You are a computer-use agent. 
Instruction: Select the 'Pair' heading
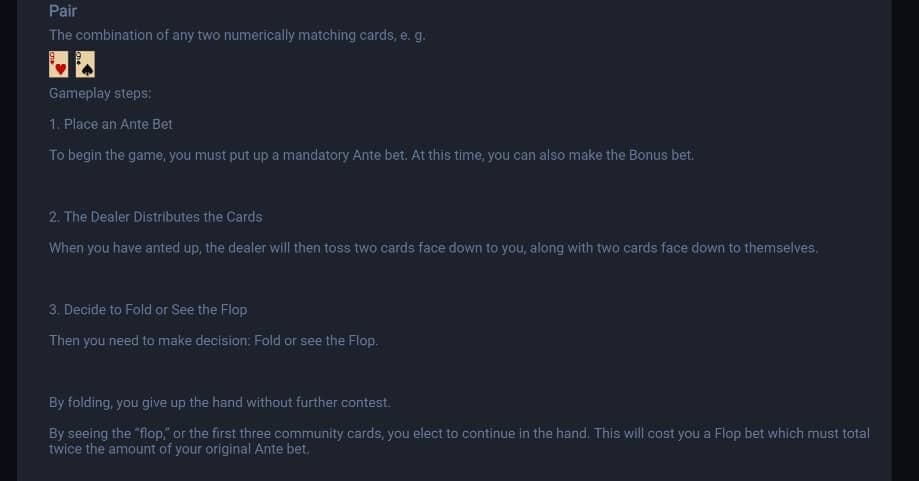coord(63,11)
